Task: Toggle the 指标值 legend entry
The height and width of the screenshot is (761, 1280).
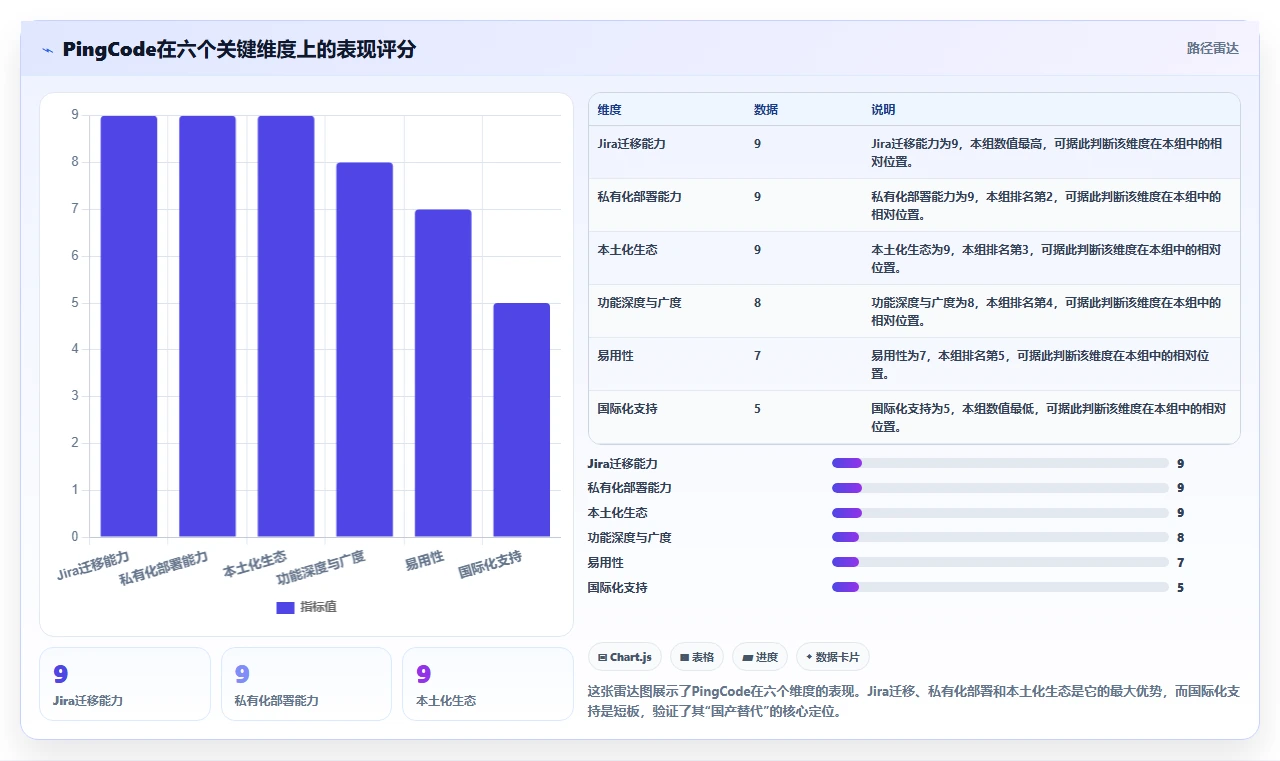Action: coord(306,607)
